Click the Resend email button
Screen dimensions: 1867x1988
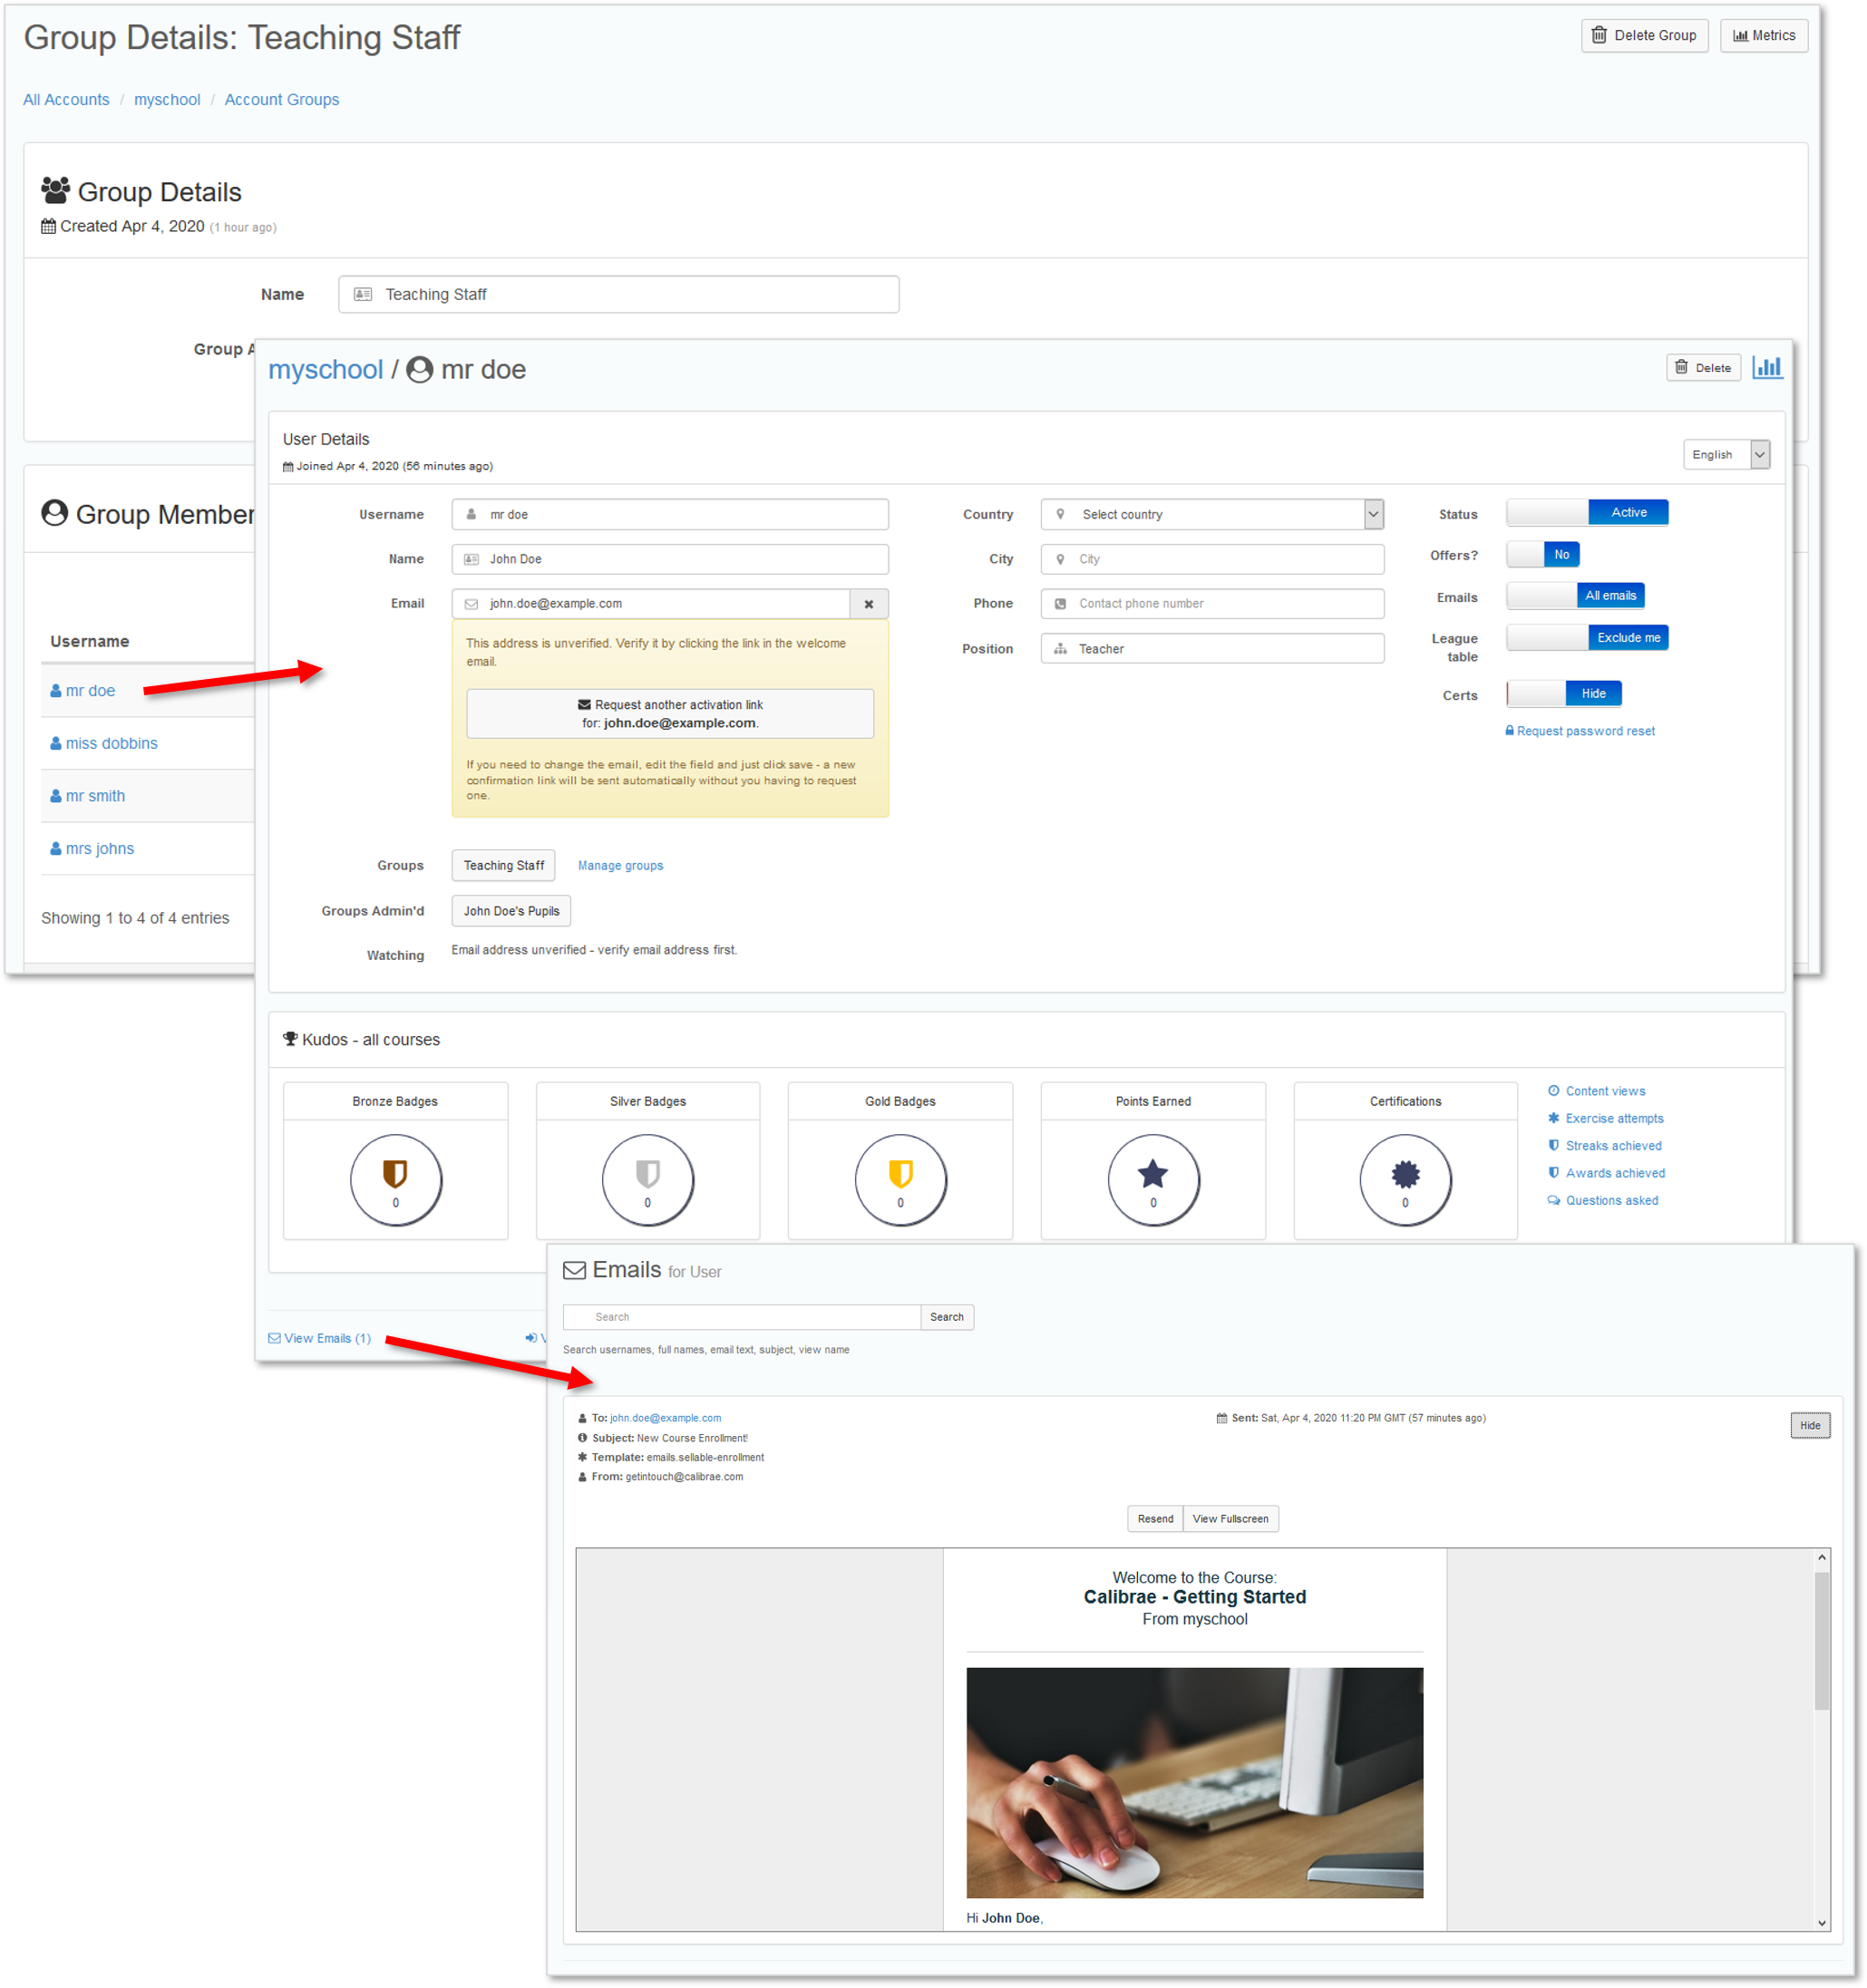1154,1518
